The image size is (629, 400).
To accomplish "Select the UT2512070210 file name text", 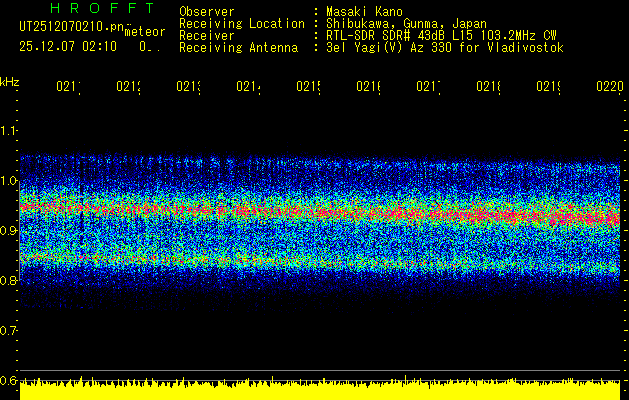I will [x=71, y=27].
